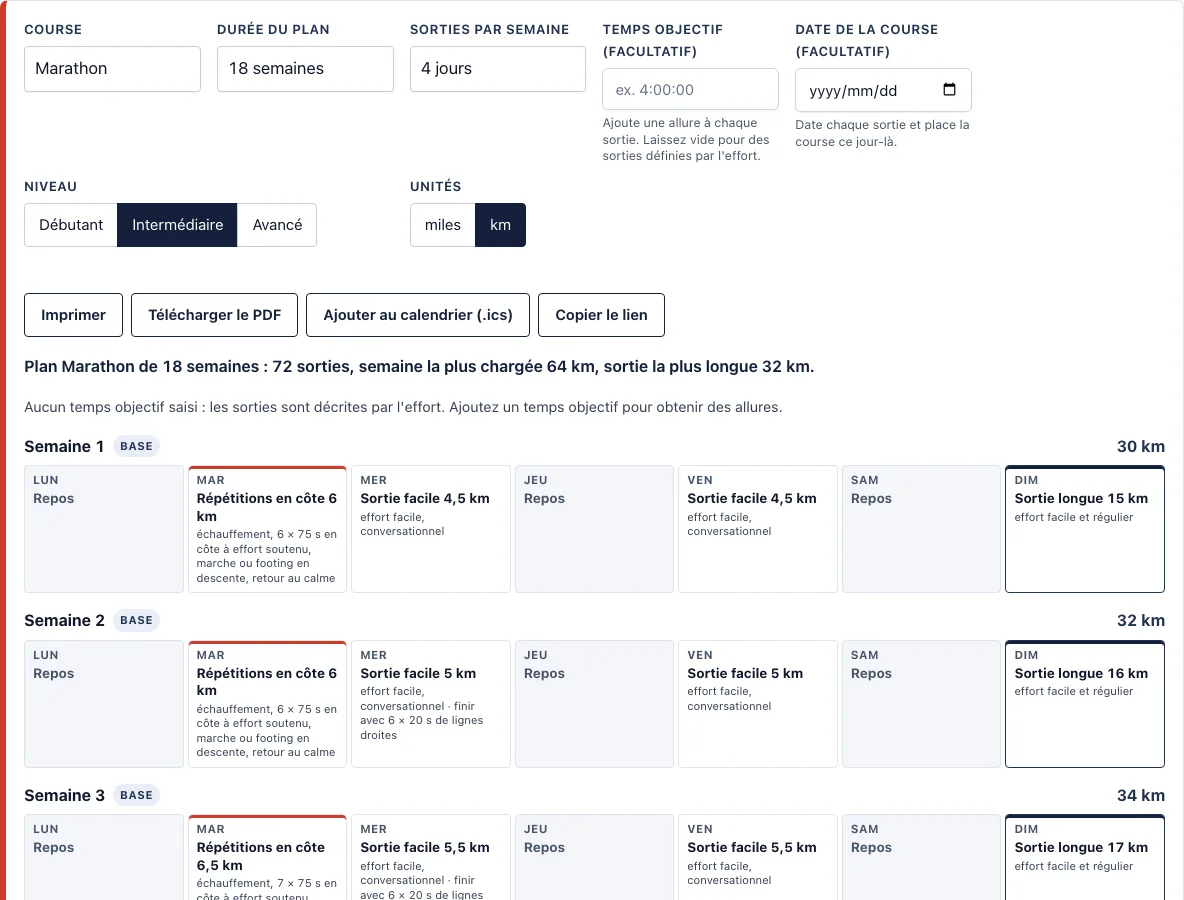Click the 34 km weekly total
1184x900 pixels.
(x=1140, y=795)
